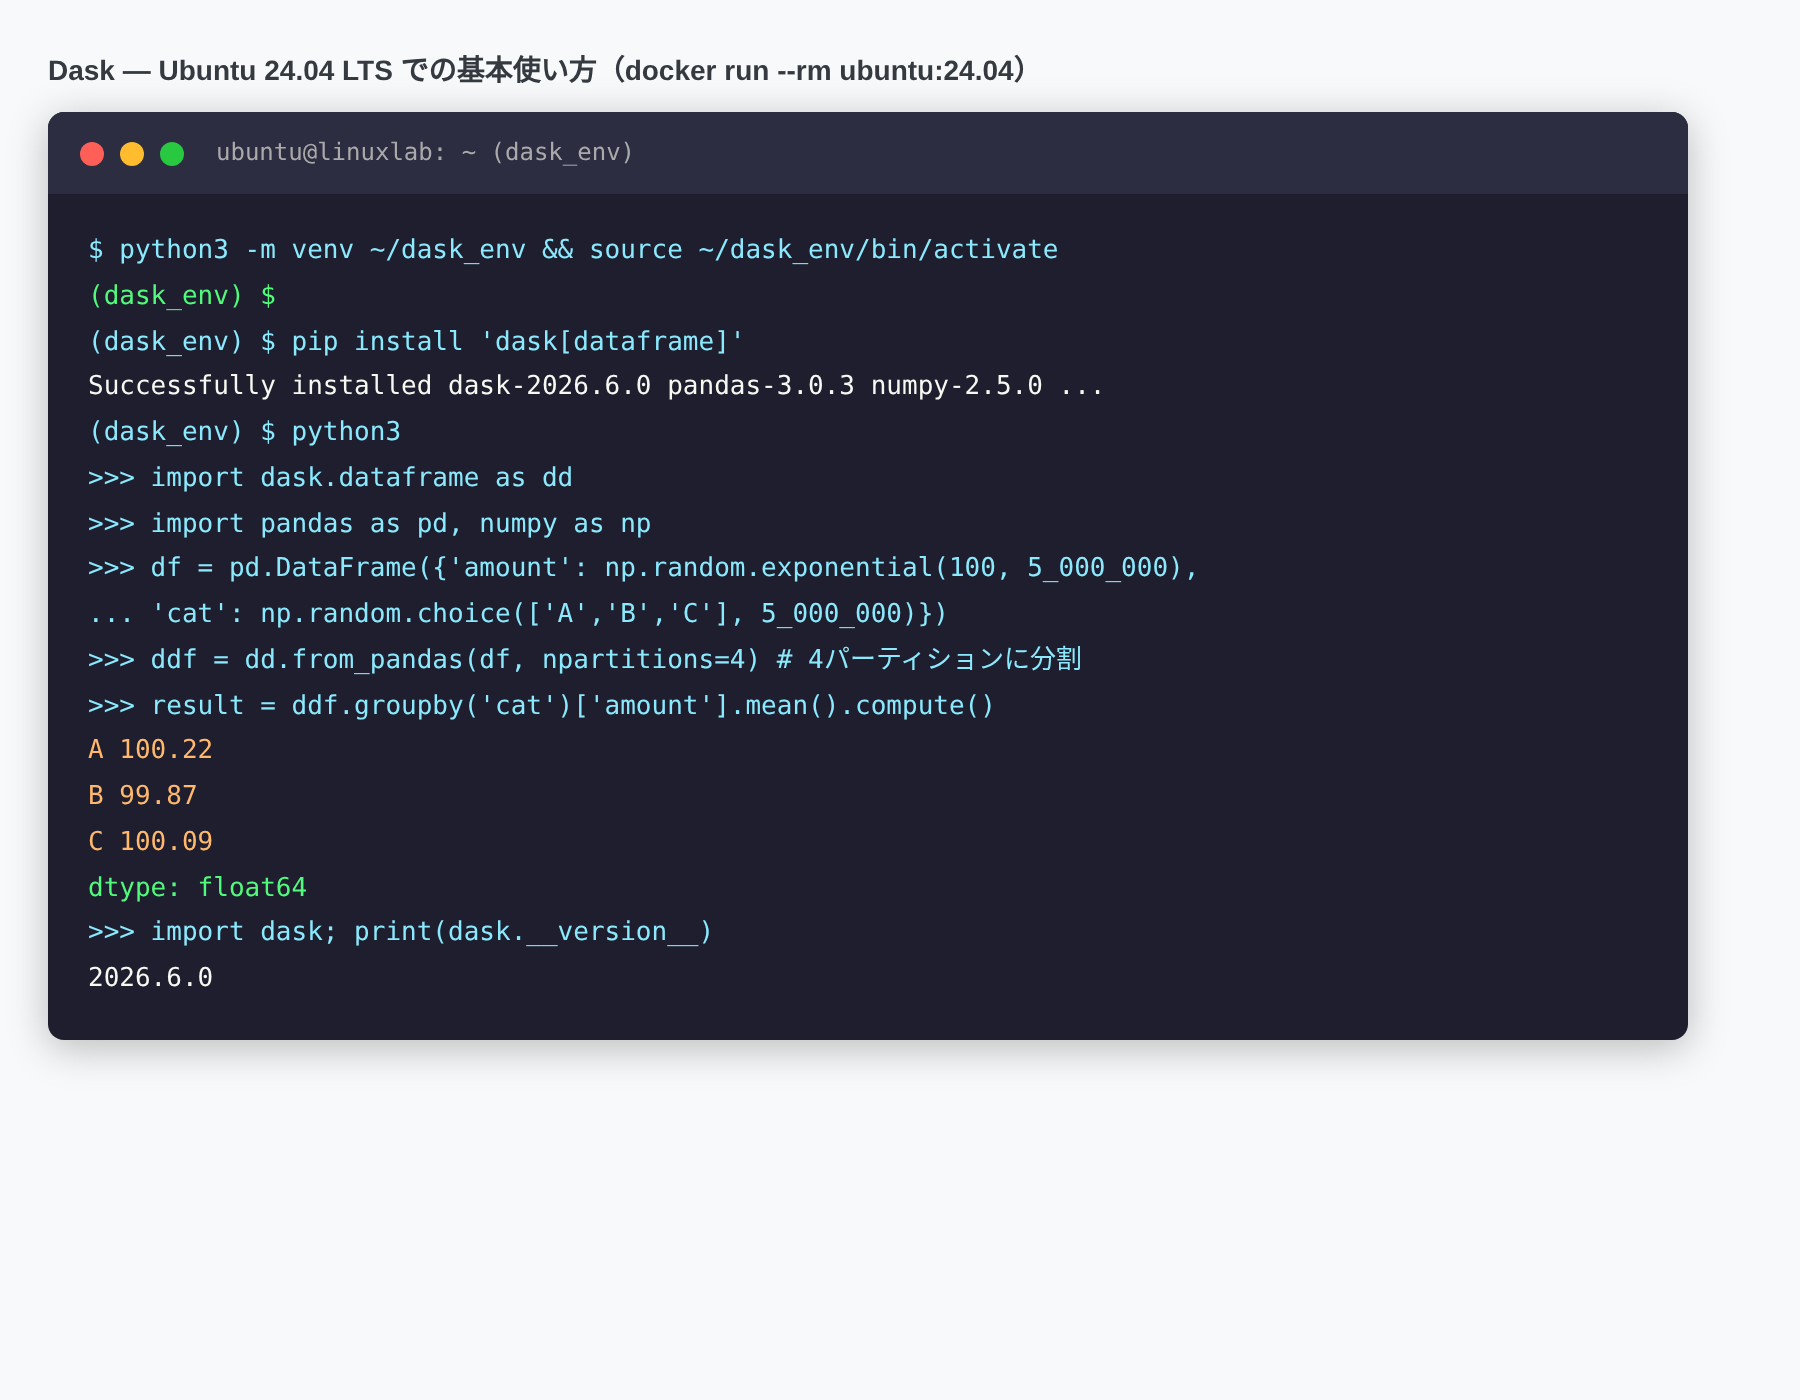This screenshot has width=1800, height=1400.
Task: Click the 'Successfully installed dask-2026.6.0' output line
Action: pos(596,385)
